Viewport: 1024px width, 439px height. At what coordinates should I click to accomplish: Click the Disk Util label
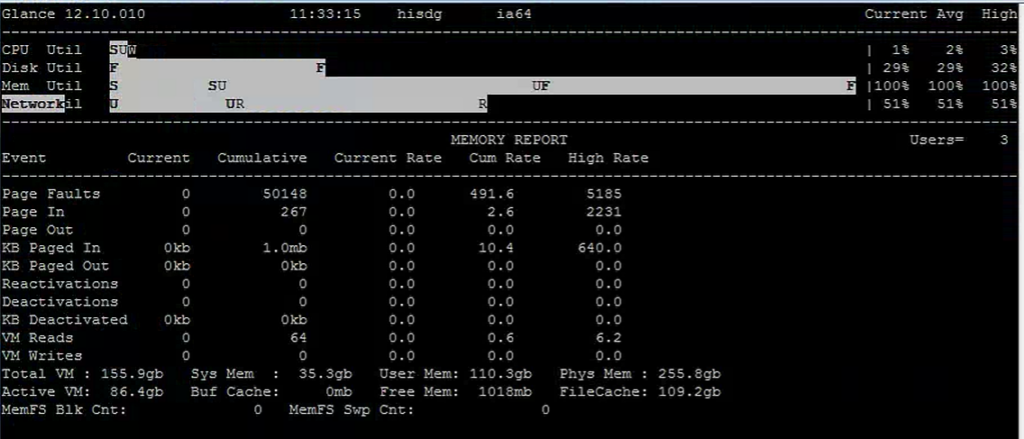[42, 67]
